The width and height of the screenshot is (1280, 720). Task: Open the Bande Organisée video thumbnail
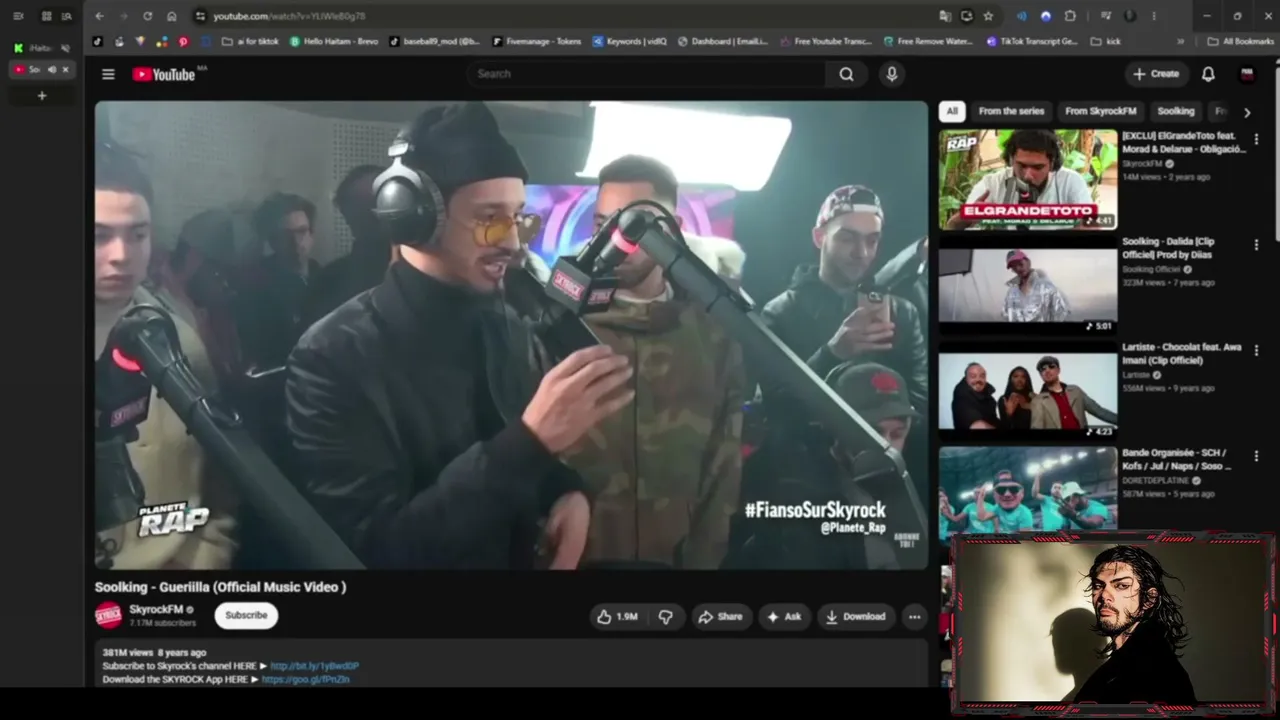click(1028, 490)
